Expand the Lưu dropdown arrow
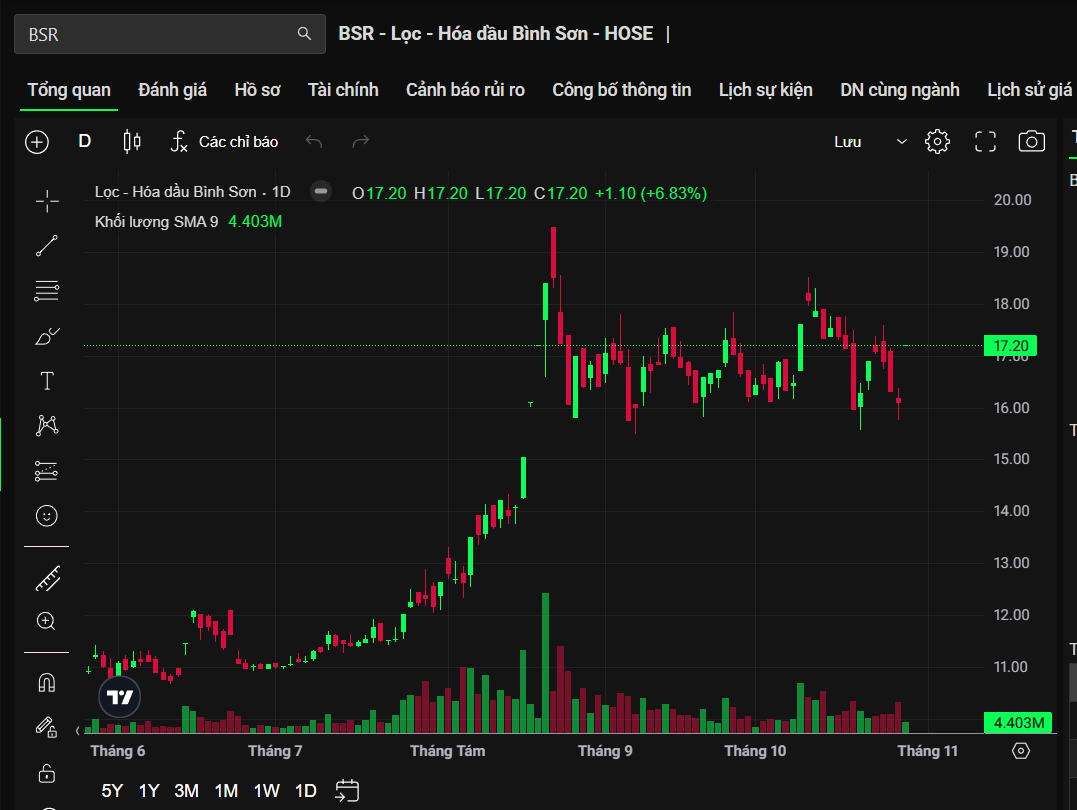Screen dimensions: 1077x810 901,142
